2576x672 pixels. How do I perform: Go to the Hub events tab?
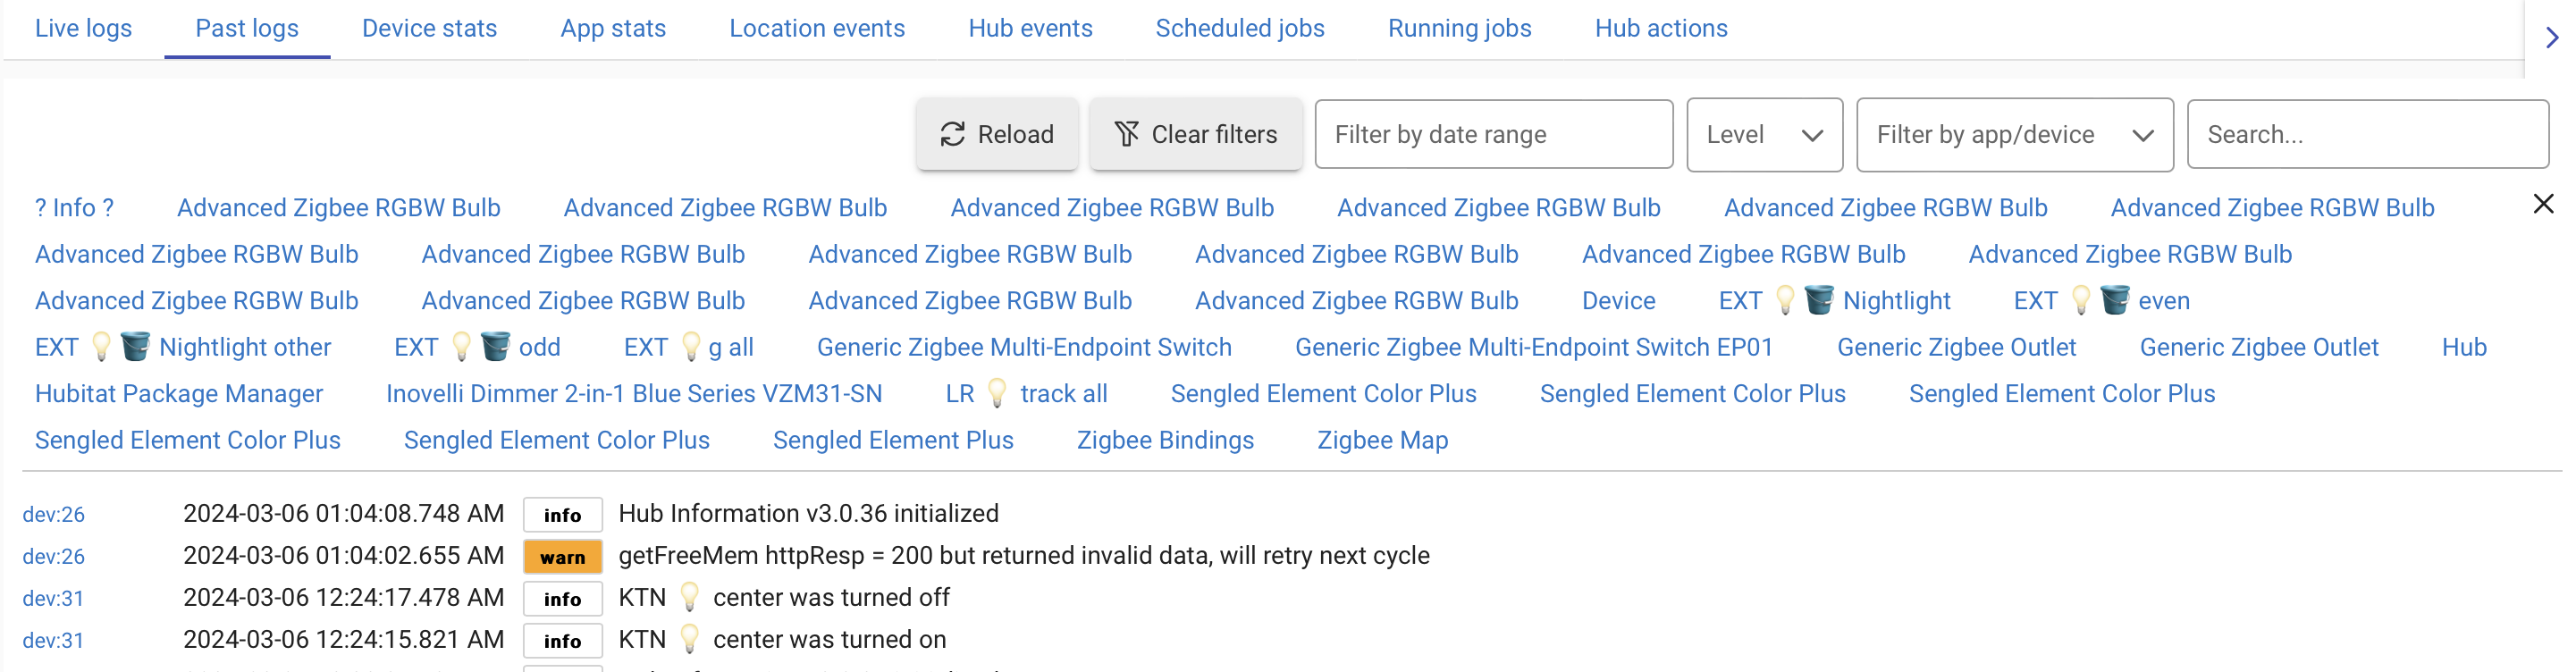pos(1030,28)
